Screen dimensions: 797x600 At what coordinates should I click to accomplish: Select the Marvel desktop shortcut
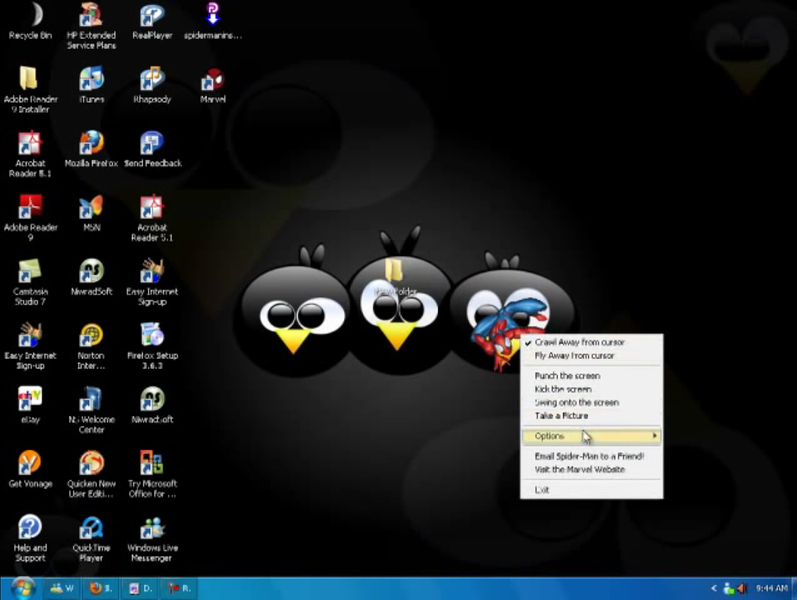213,84
